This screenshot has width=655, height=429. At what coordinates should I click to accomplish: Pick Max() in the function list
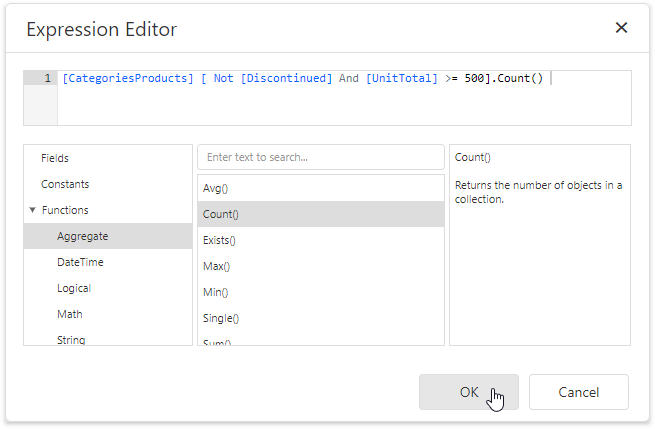217,266
